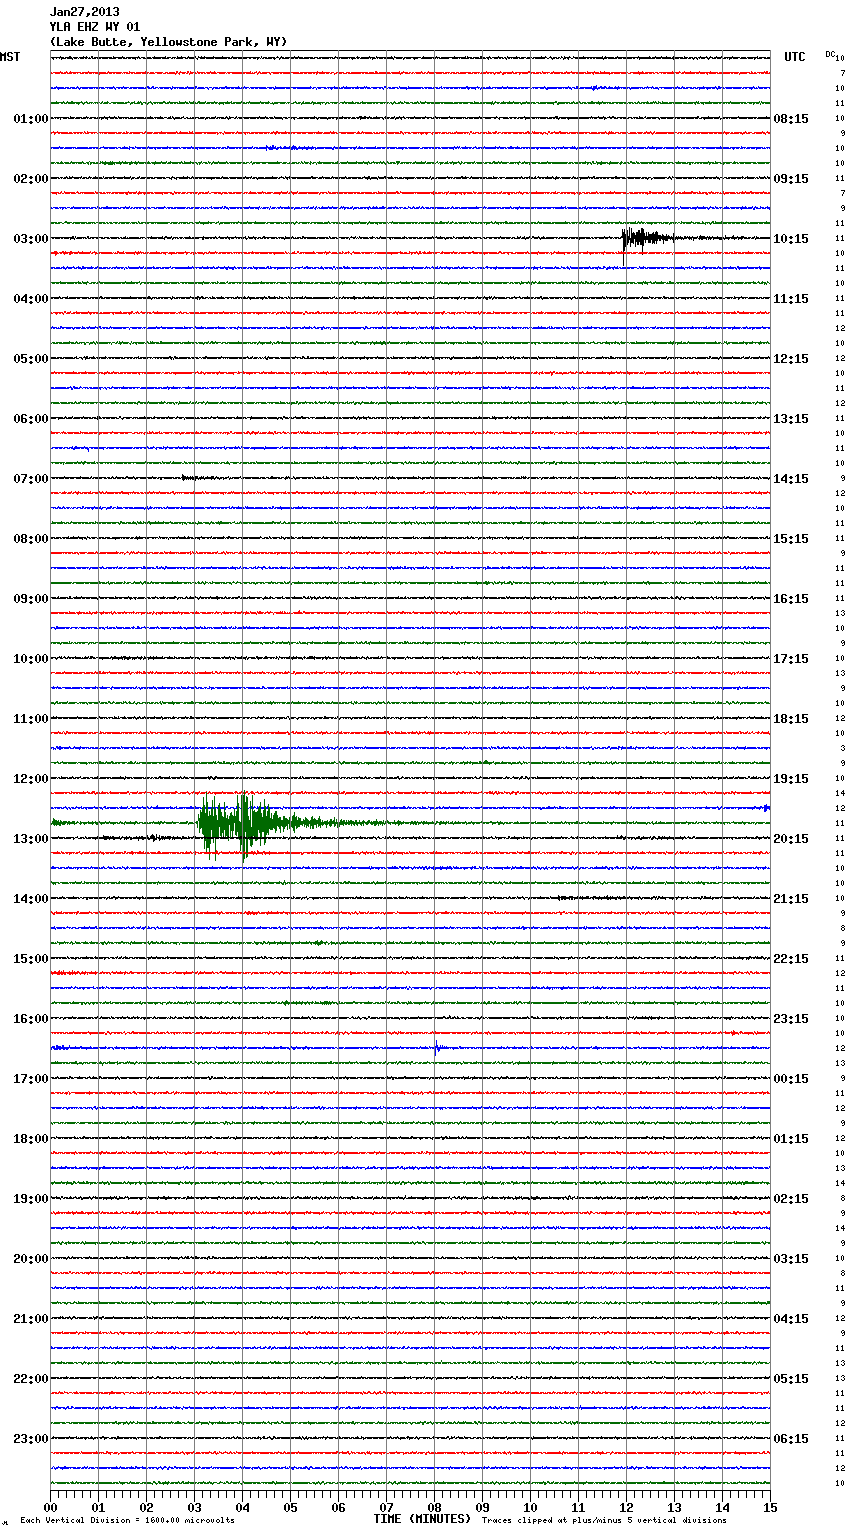The height and width of the screenshot is (1534, 850).
Task: Click the 12:00 MST time label
Action: tap(31, 779)
